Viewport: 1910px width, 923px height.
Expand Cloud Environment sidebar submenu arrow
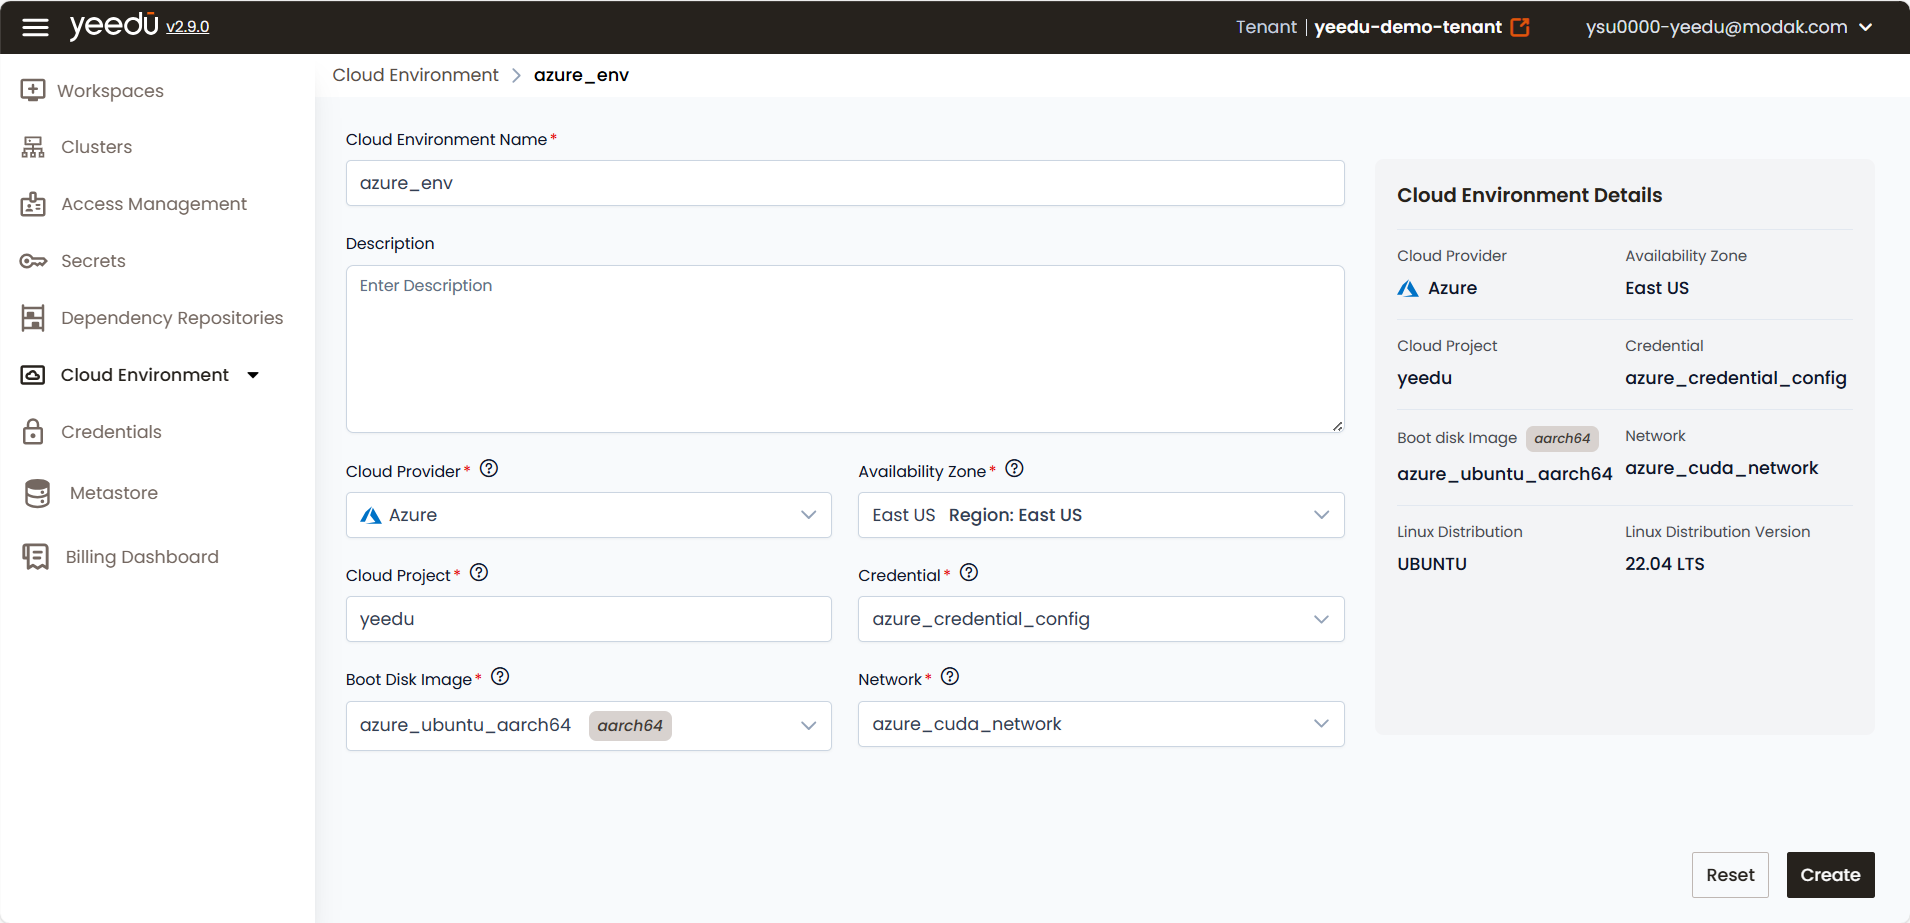[x=253, y=375]
